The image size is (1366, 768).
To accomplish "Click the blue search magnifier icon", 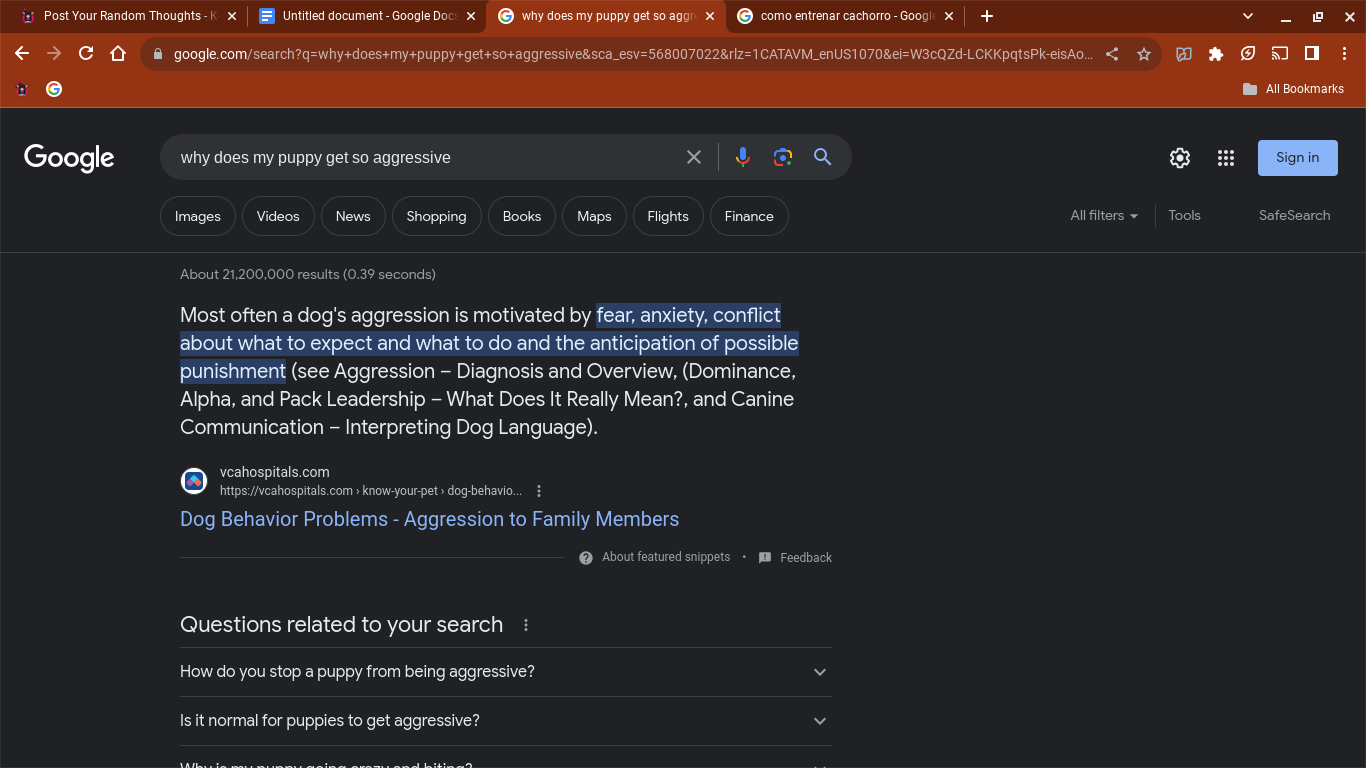I will pos(822,157).
